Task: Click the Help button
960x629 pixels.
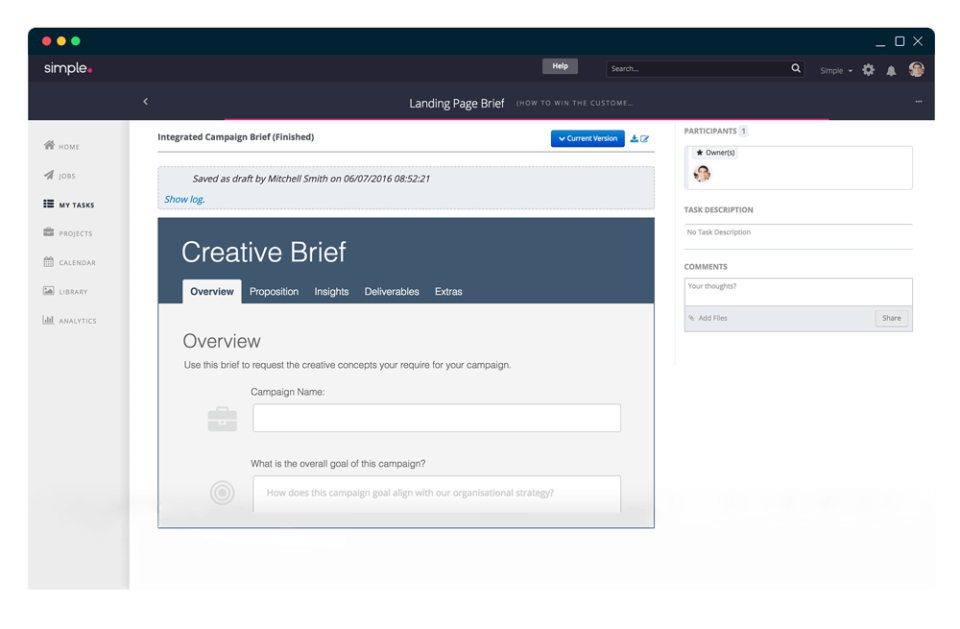Action: click(x=560, y=66)
